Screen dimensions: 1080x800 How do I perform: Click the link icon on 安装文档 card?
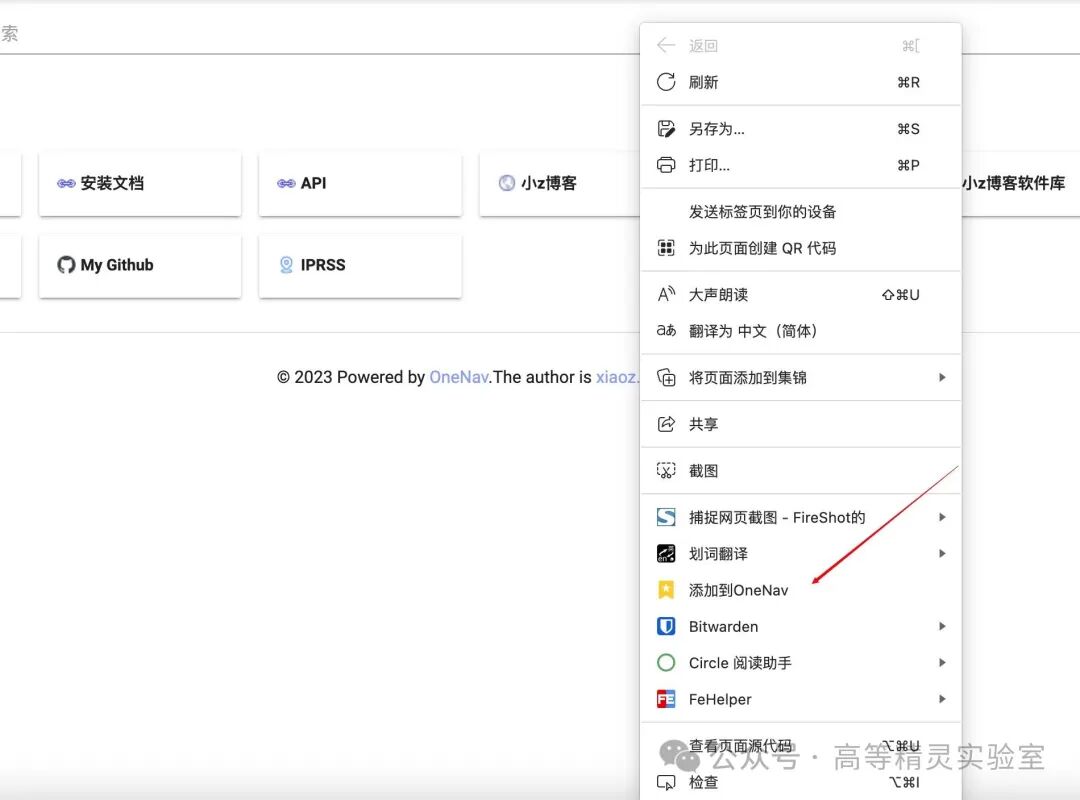pyautogui.click(x=66, y=183)
